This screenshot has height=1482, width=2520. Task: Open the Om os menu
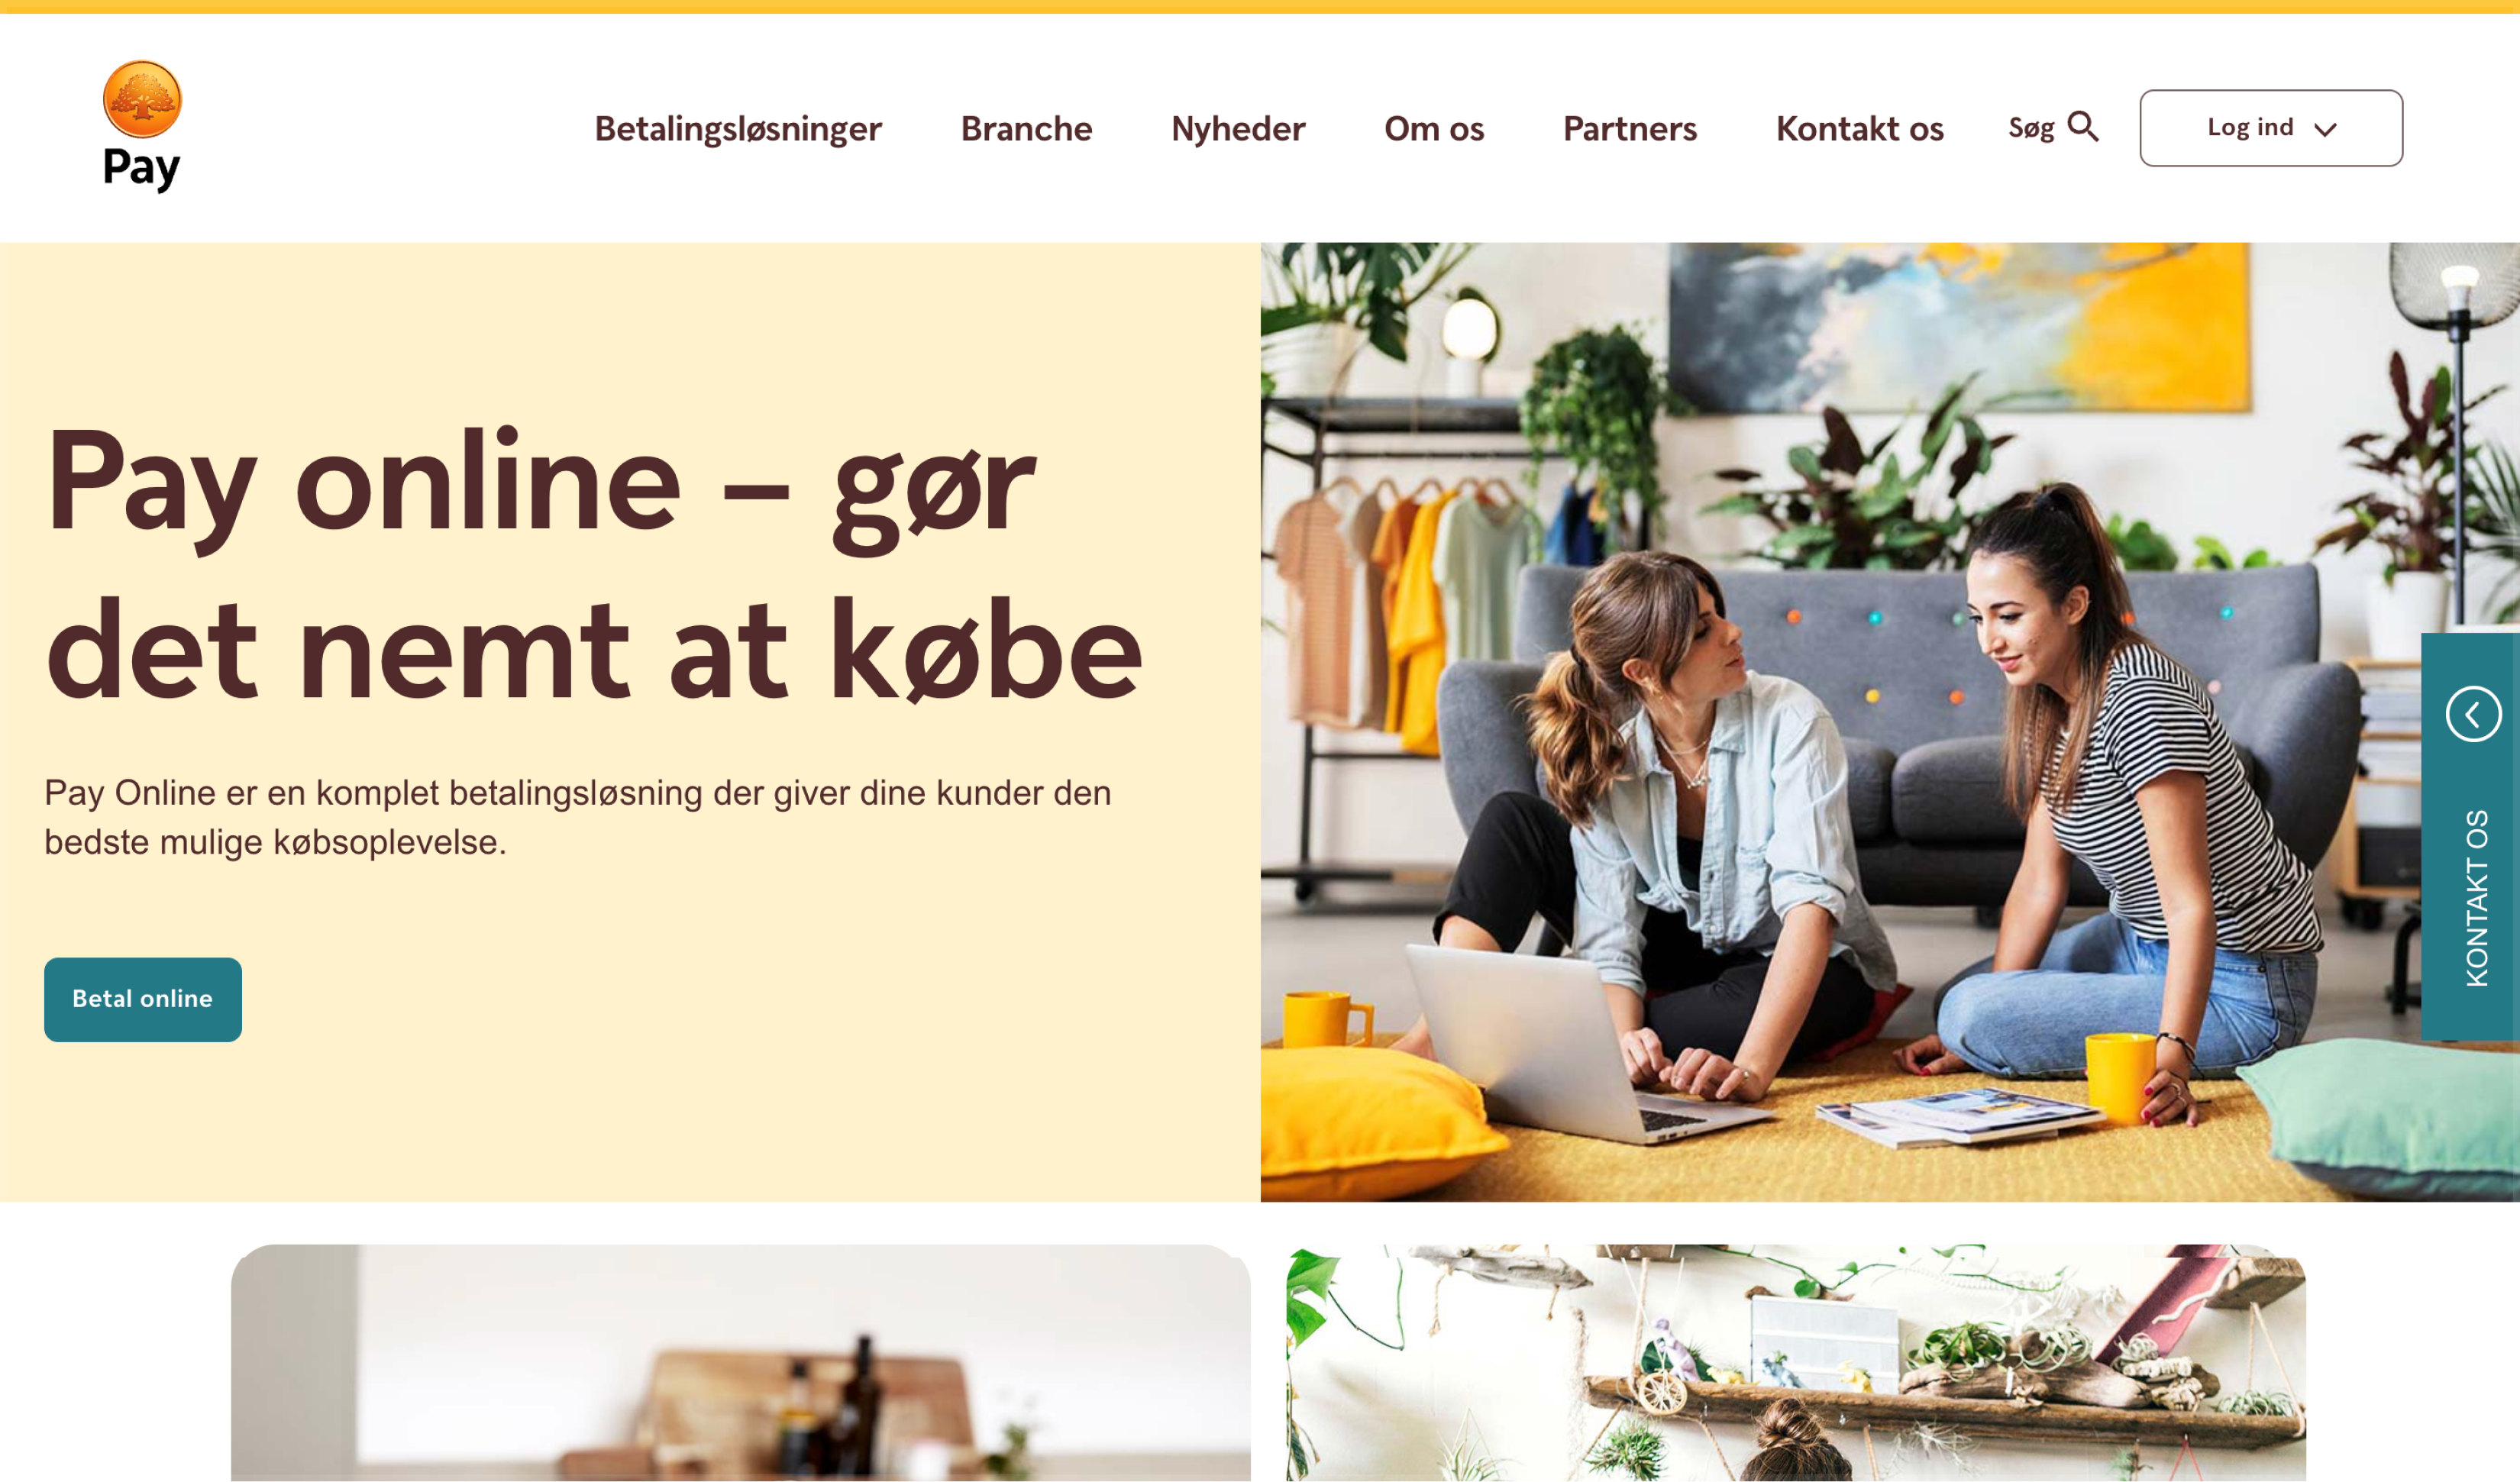pyautogui.click(x=1434, y=129)
